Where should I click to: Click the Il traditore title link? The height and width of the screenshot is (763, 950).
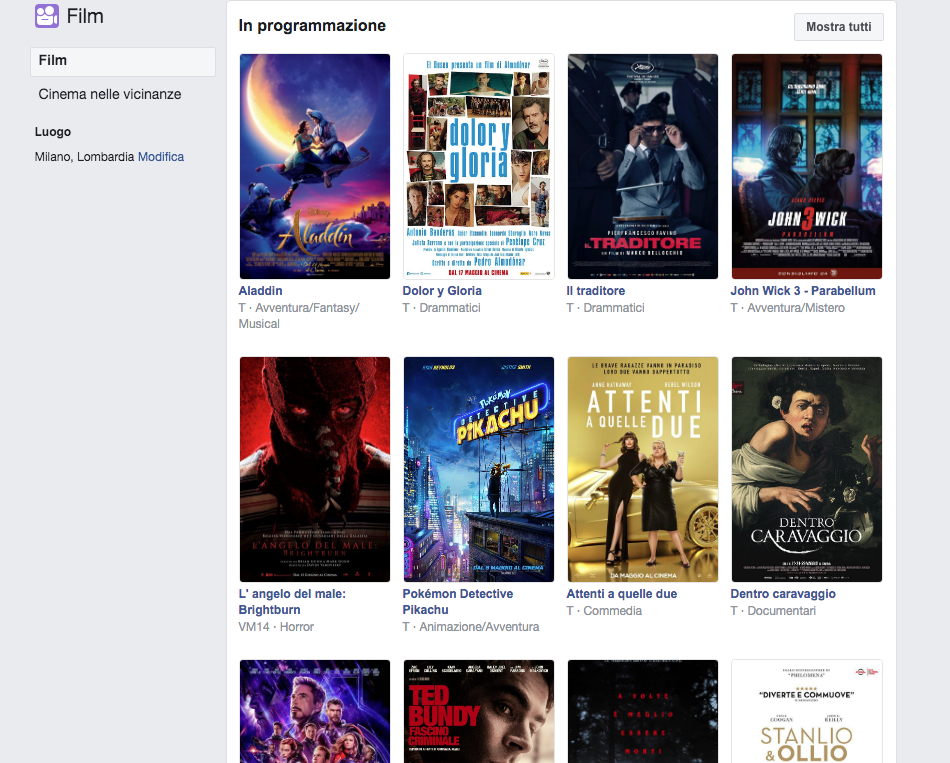(x=596, y=291)
